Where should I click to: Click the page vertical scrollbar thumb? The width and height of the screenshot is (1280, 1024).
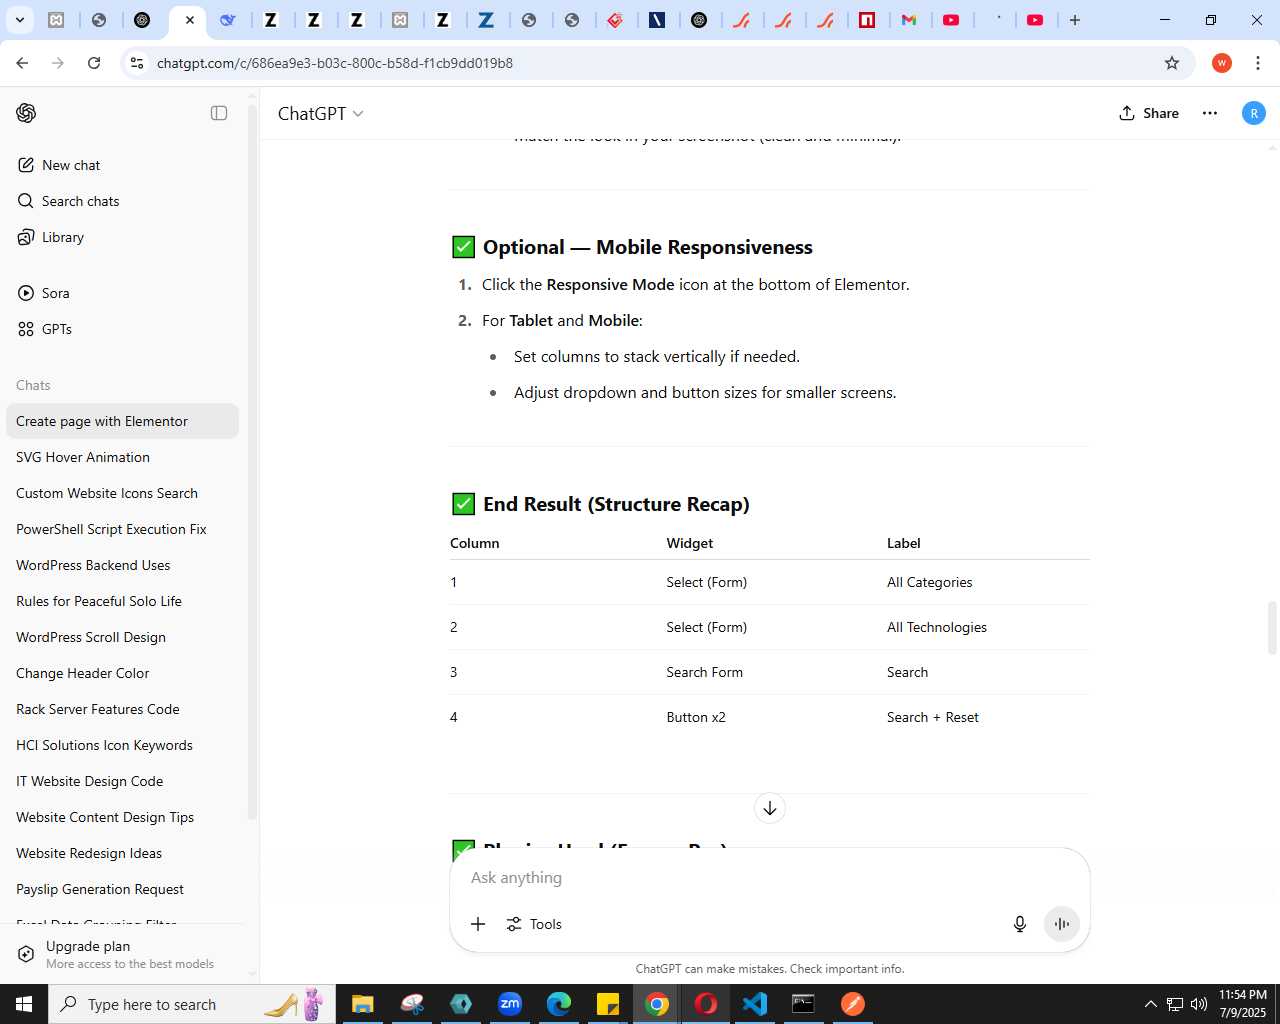[x=1273, y=628]
